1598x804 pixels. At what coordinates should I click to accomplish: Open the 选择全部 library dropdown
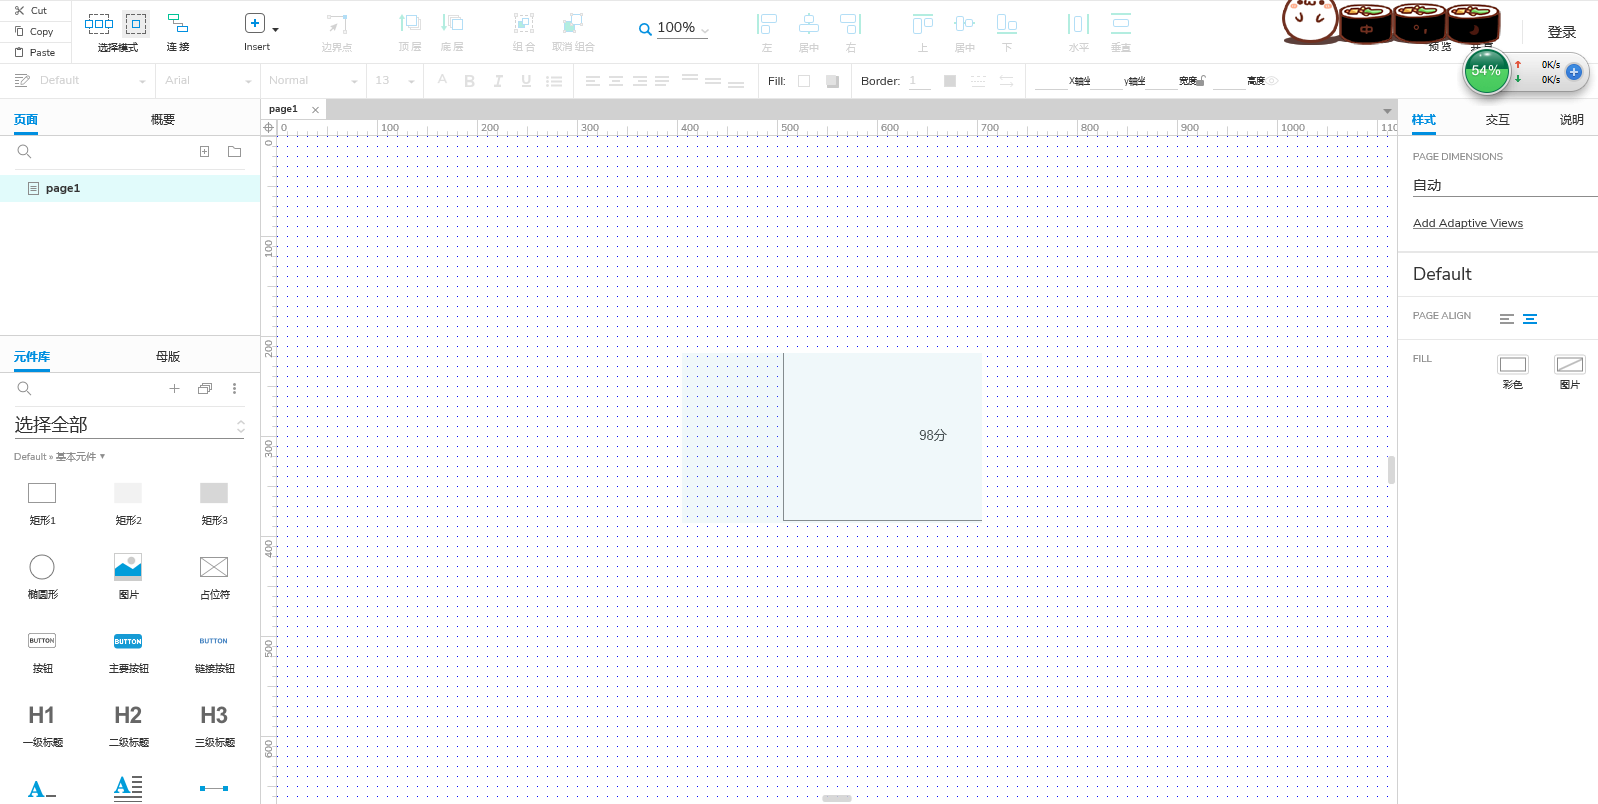click(x=129, y=425)
